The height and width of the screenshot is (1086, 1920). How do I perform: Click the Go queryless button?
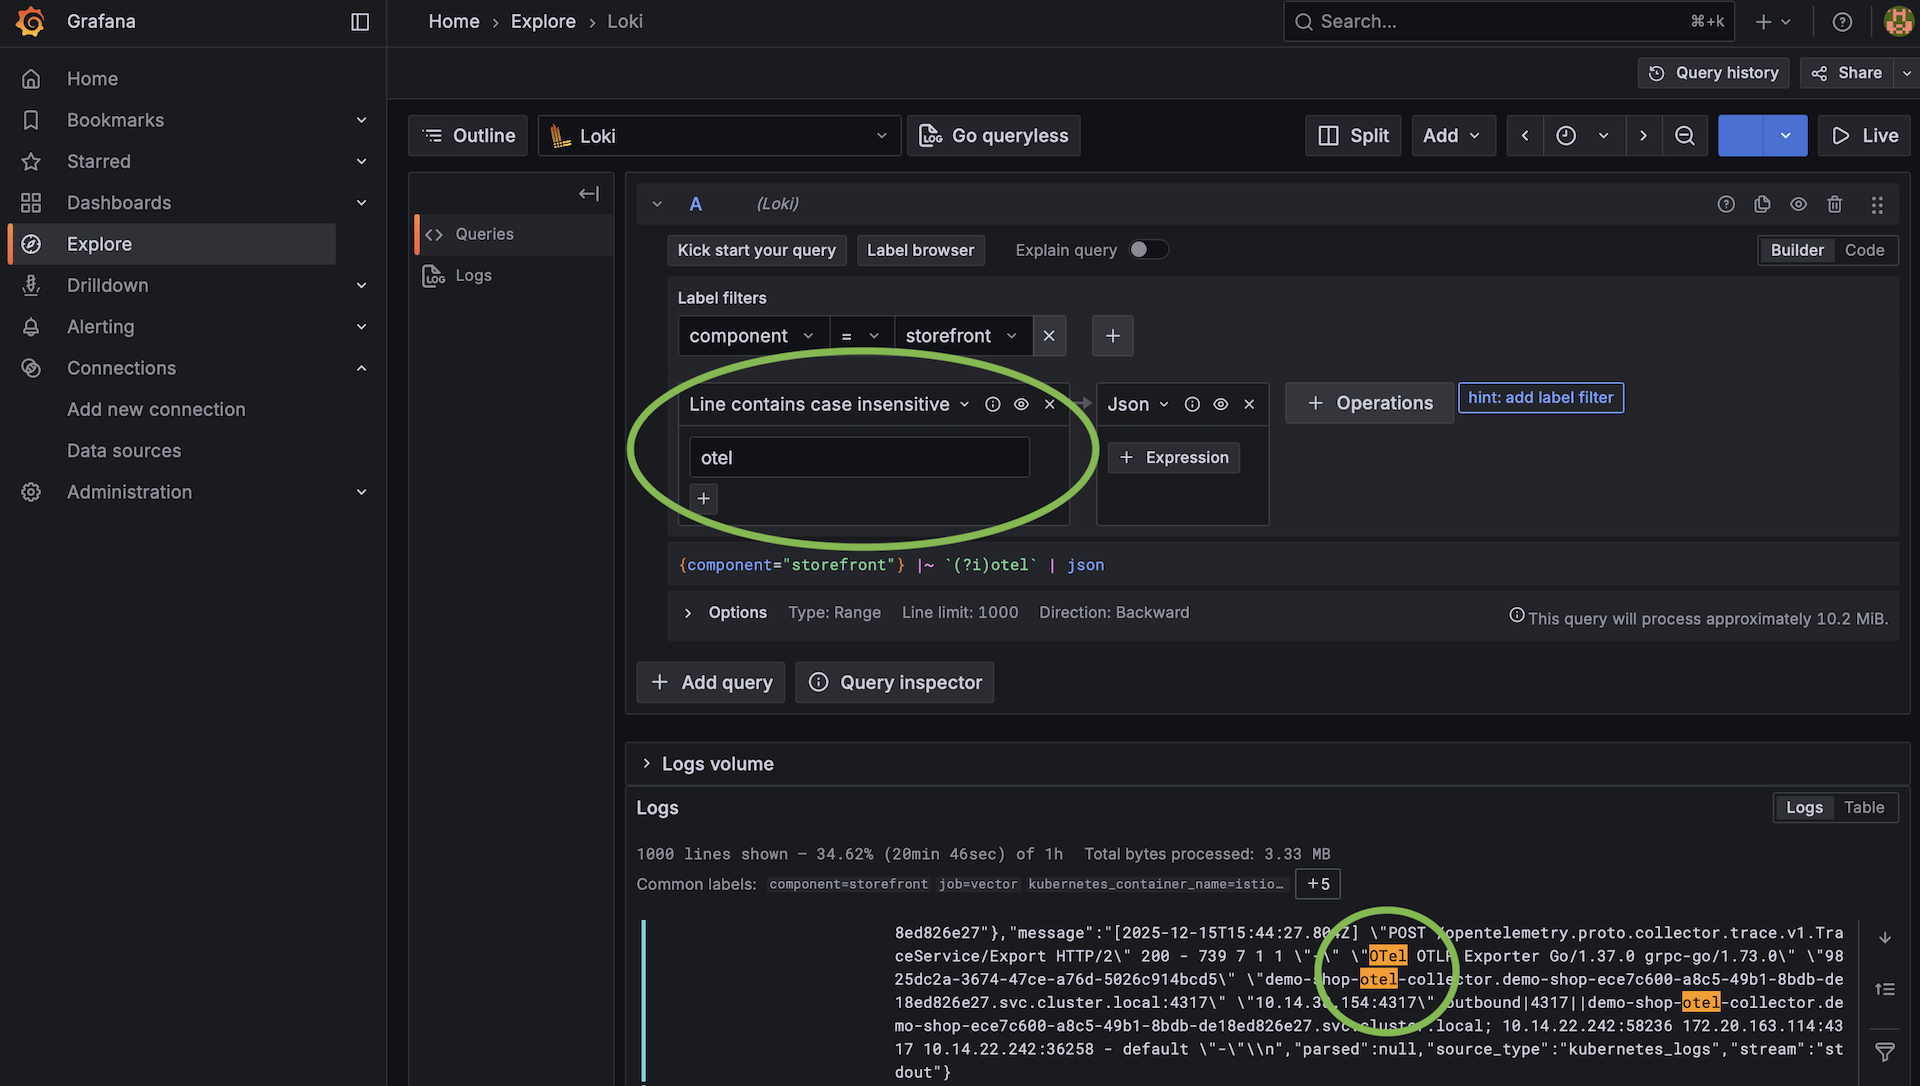click(x=993, y=135)
